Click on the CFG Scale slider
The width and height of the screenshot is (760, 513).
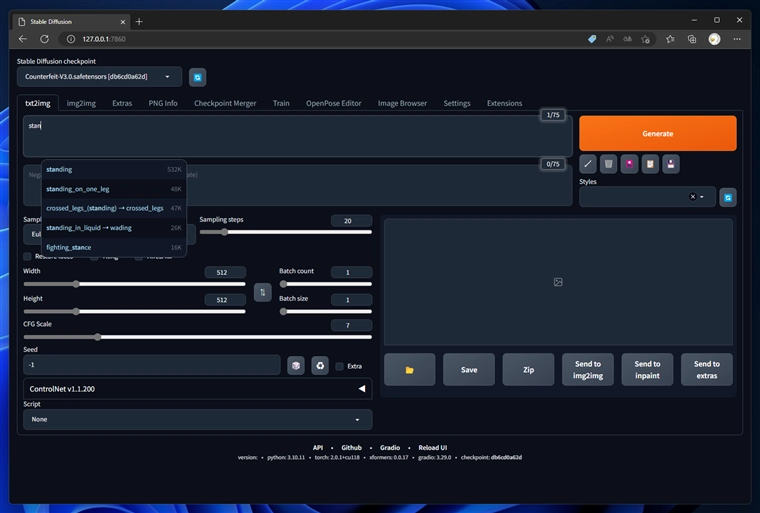(x=198, y=337)
